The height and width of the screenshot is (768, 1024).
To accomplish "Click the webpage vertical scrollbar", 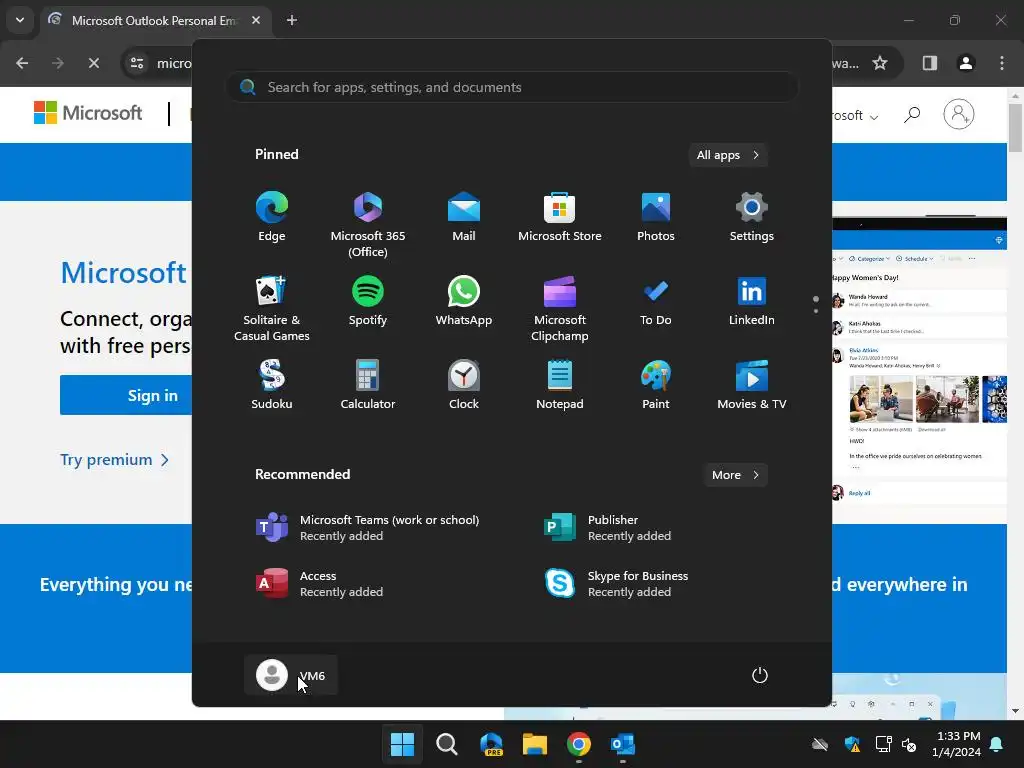I will [x=1015, y=127].
